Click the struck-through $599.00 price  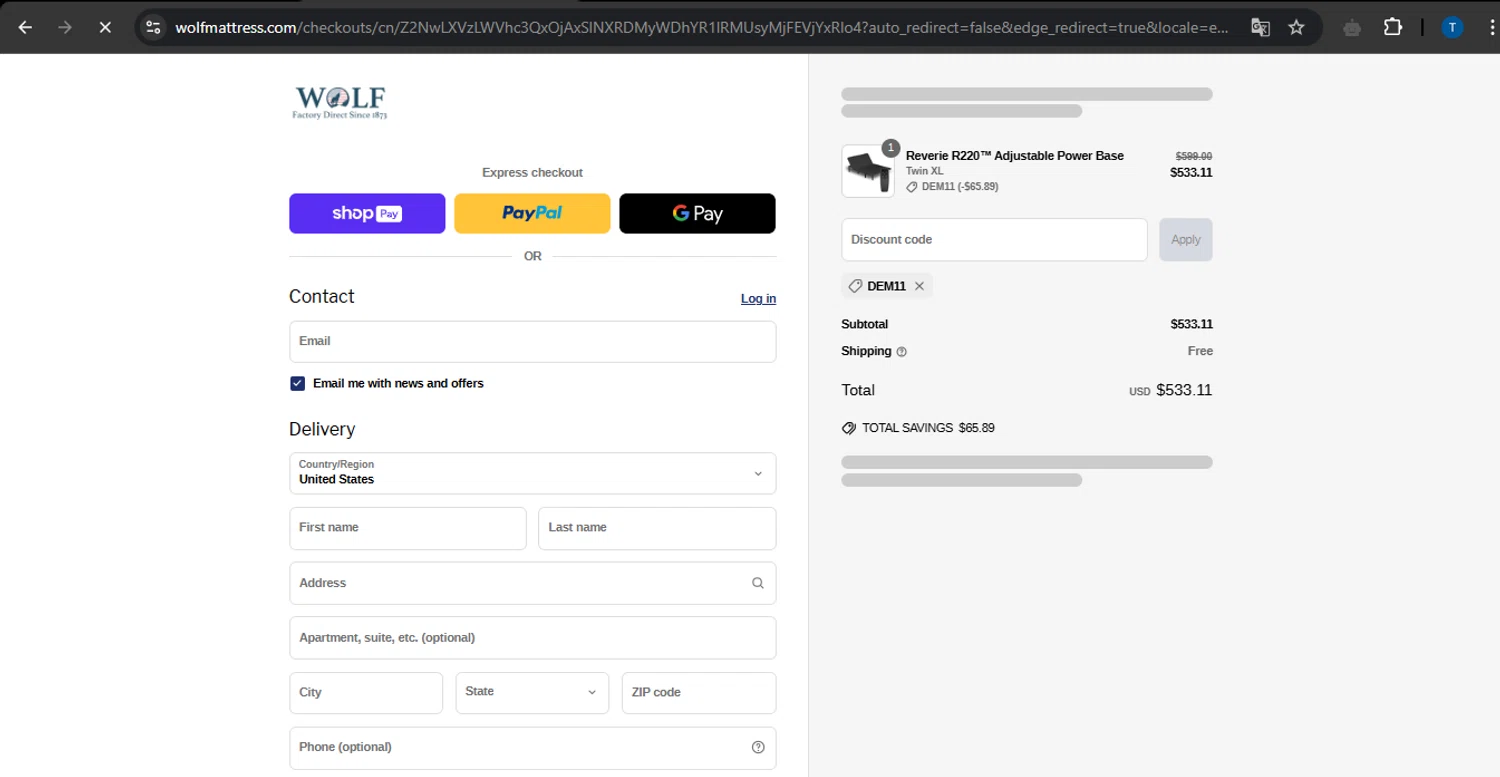pos(1193,156)
